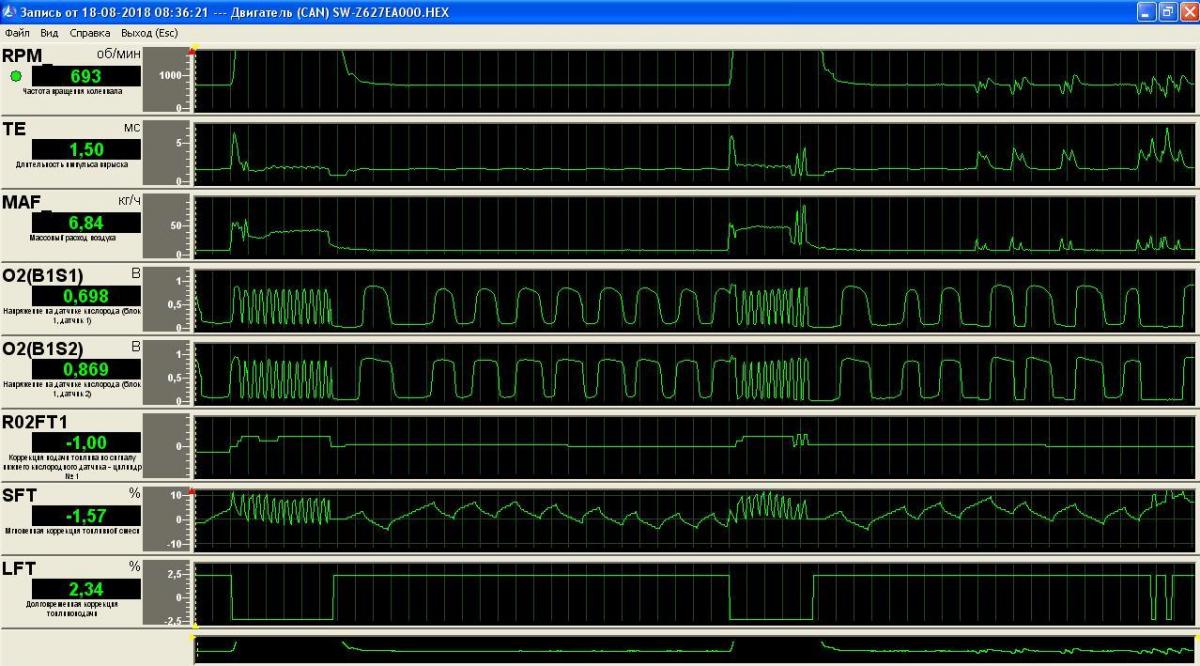Select the SFT value -1,57

click(x=87, y=516)
